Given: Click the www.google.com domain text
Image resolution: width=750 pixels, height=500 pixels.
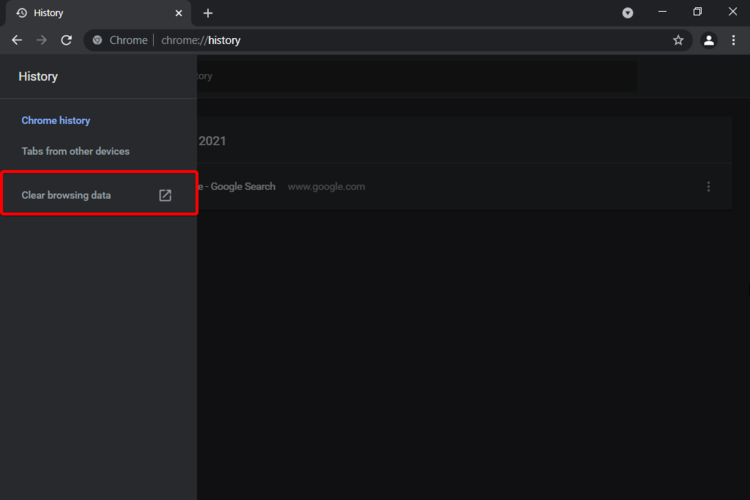Looking at the screenshot, I should pos(326,187).
